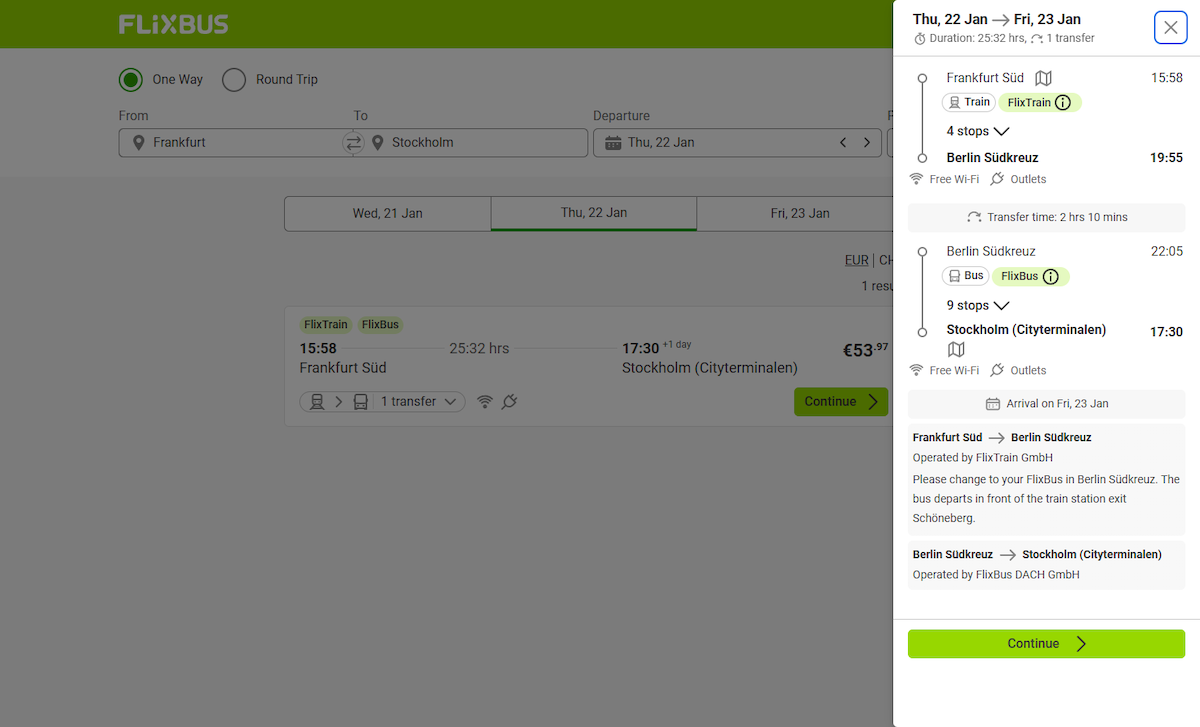Image resolution: width=1200 pixels, height=727 pixels.
Task: Click calendar icon in Departure field
Action: 613,142
